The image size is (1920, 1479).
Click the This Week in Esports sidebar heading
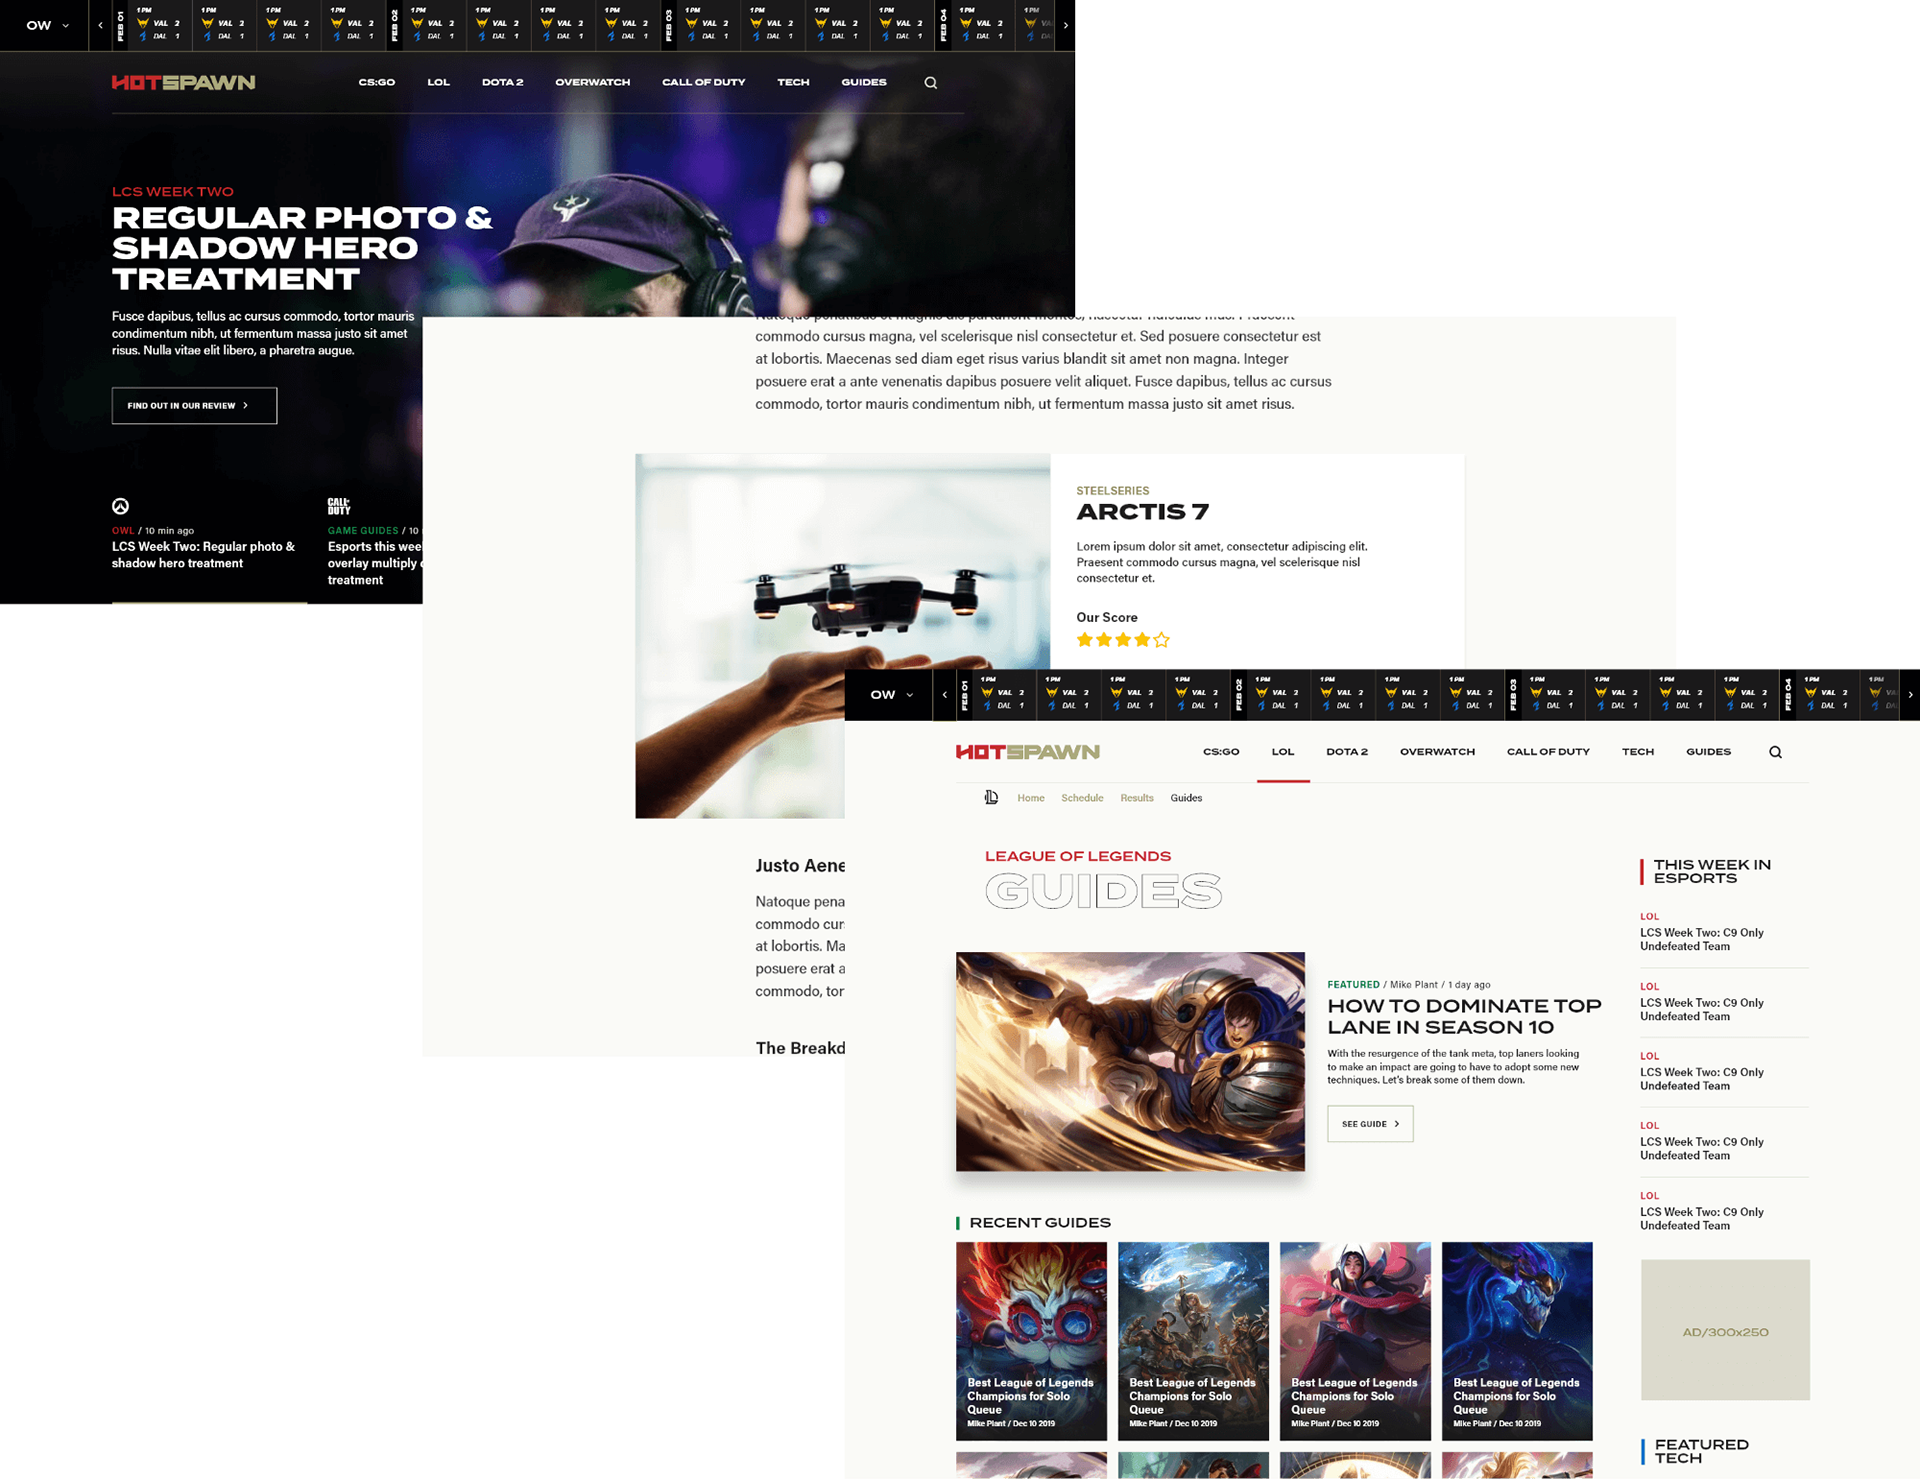[x=1712, y=871]
